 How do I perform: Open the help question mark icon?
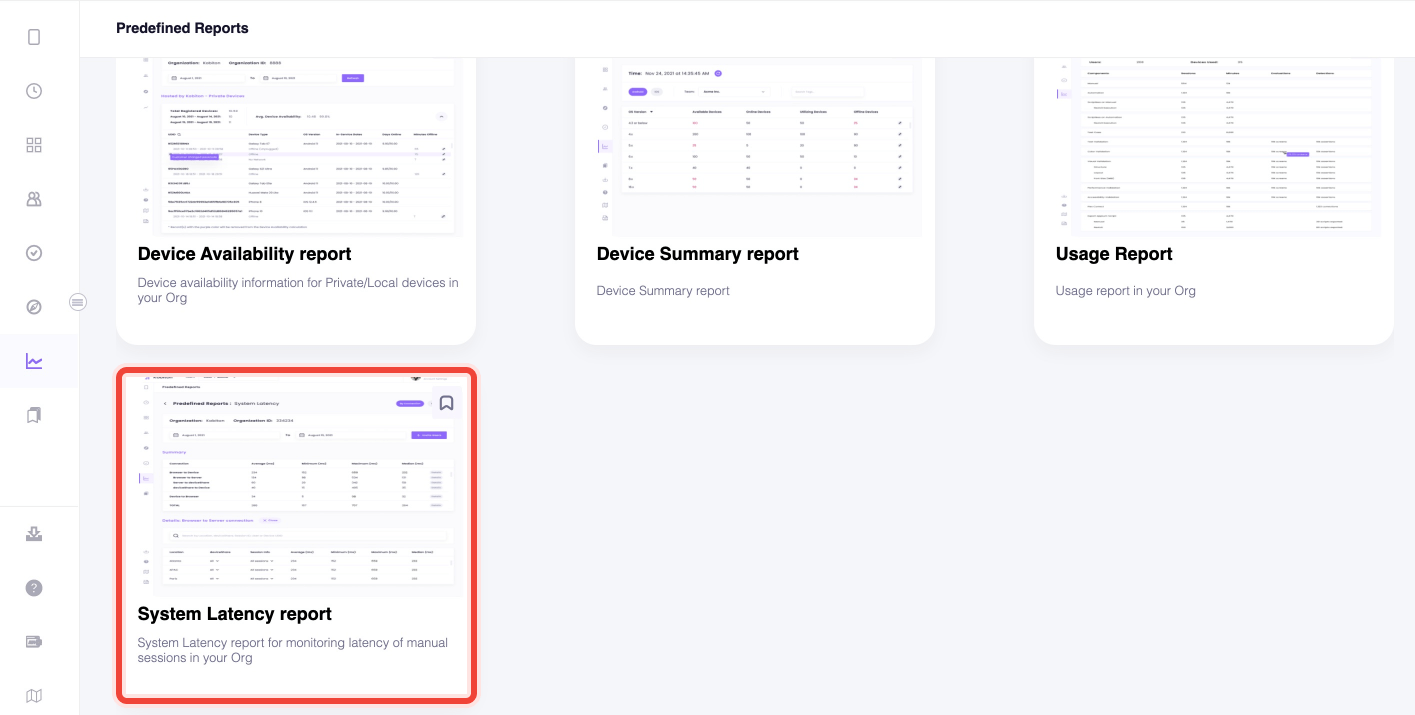click(34, 588)
